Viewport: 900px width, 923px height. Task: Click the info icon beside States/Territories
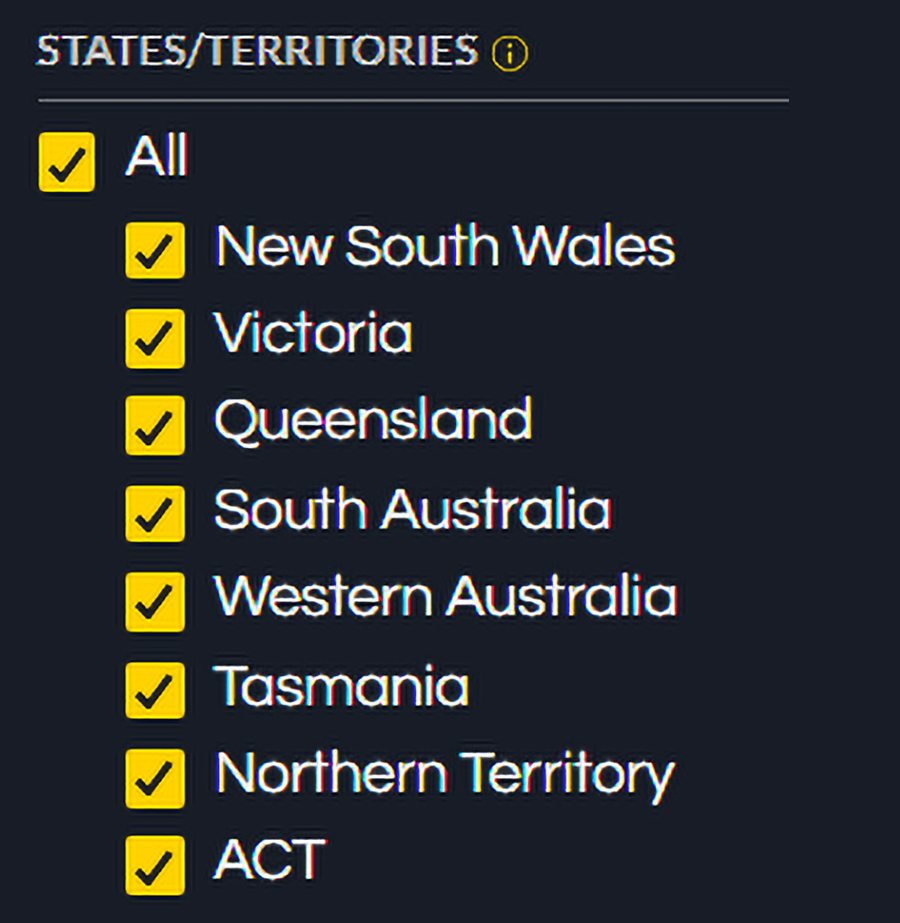click(509, 54)
